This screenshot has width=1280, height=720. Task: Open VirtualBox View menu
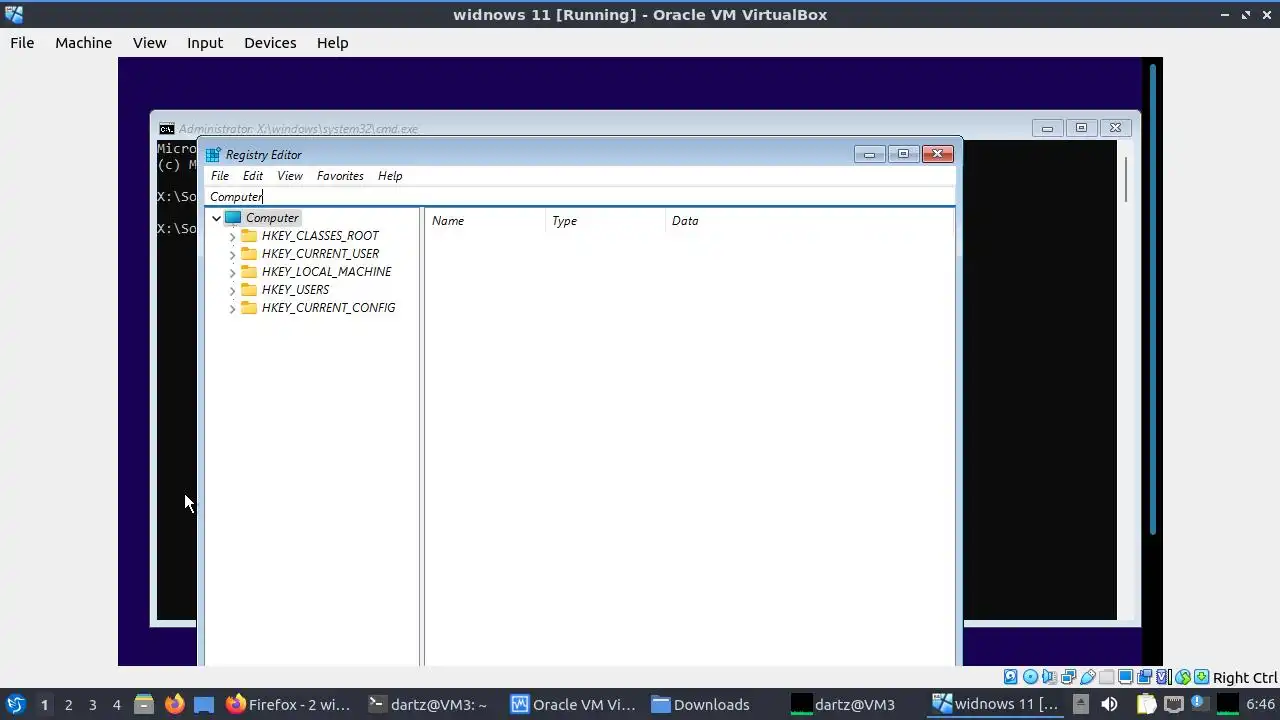[x=149, y=43]
